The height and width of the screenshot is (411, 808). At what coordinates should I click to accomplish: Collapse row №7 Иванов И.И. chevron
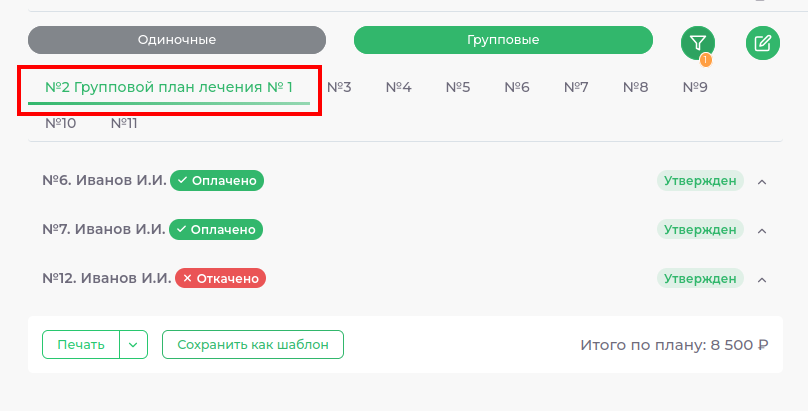click(762, 231)
